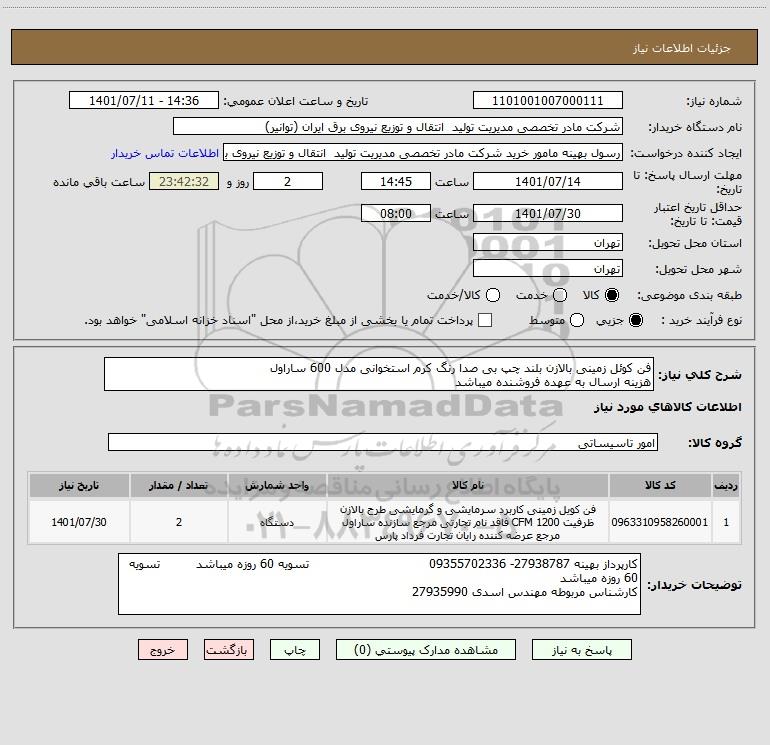Click item code 096331958260001 cell
The height and width of the screenshot is (745, 770).
pyautogui.click(x=660, y=522)
